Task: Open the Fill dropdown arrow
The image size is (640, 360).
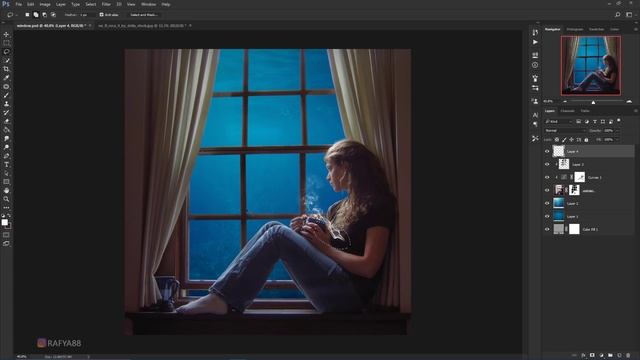Action: pyautogui.click(x=617, y=140)
